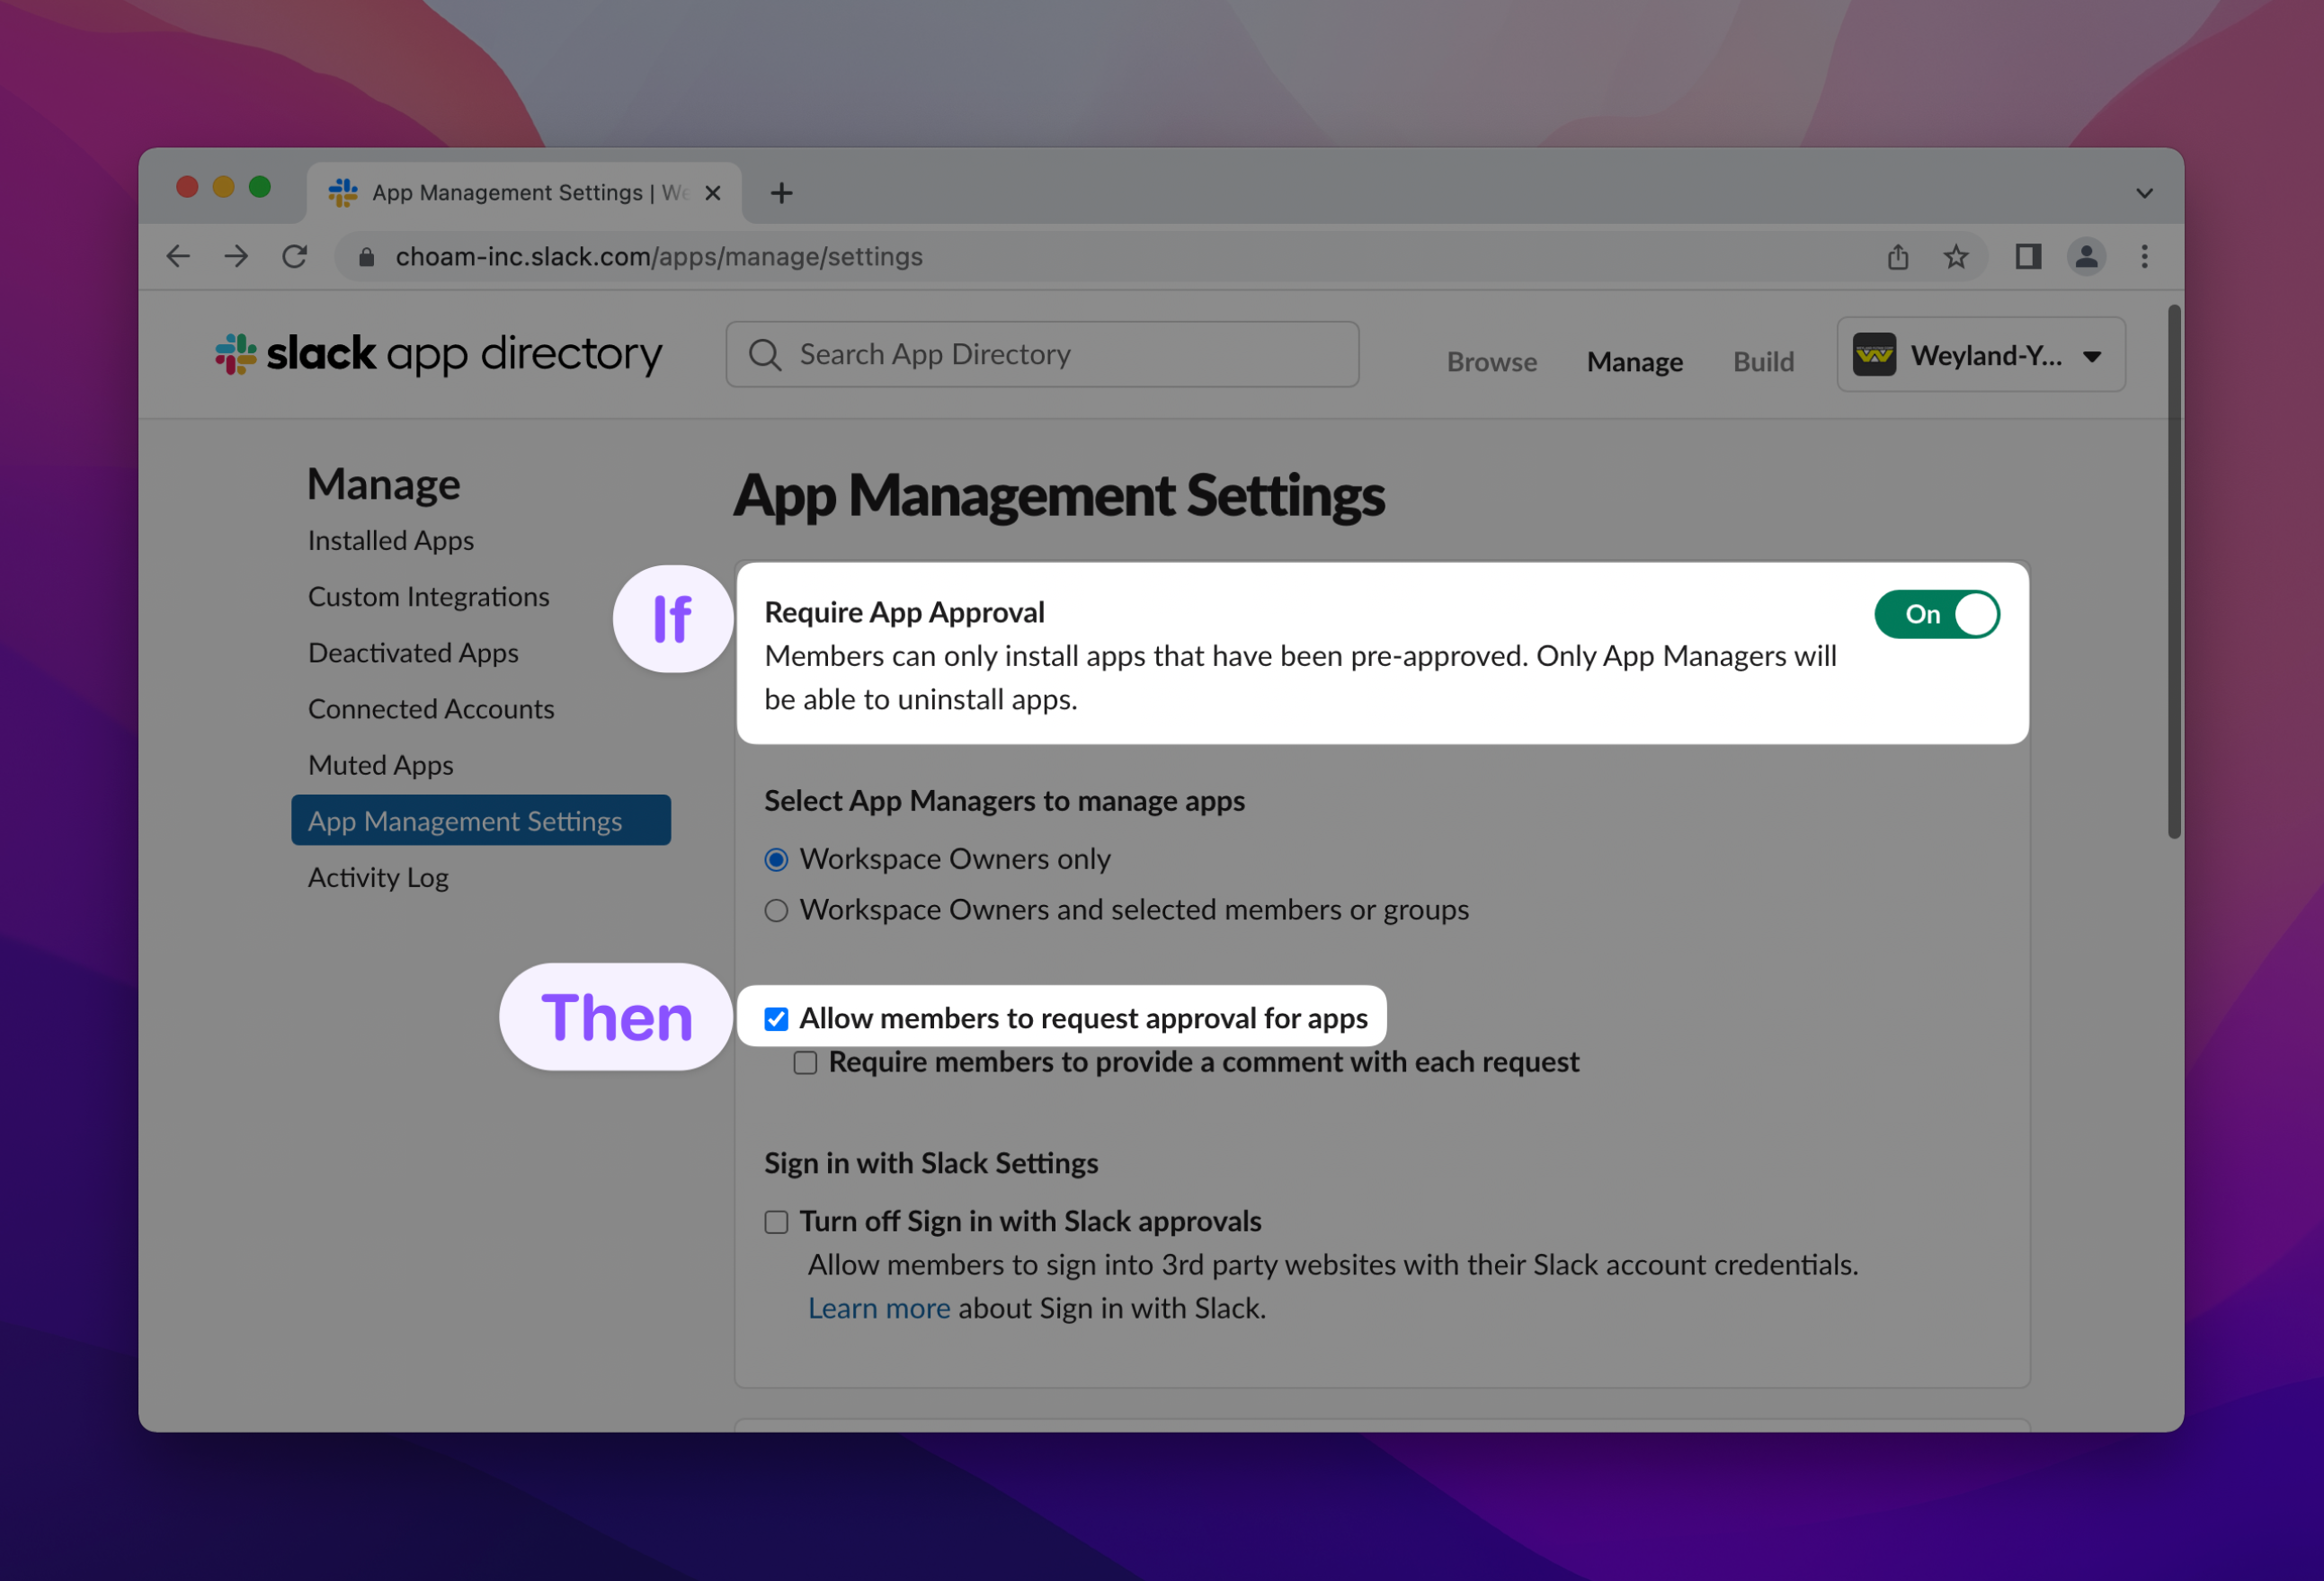Enable Require members to provide a comment
The image size is (2324, 1581).
click(x=805, y=1063)
